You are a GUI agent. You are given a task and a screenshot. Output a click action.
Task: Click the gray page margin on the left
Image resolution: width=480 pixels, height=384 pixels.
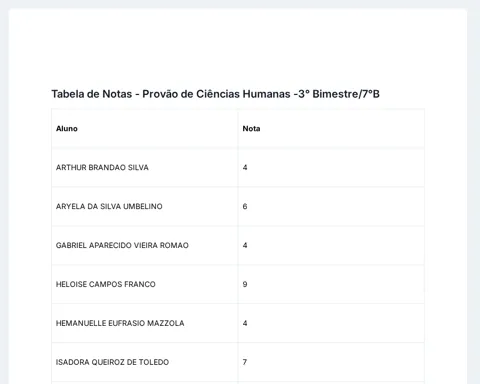[x=4, y=200]
